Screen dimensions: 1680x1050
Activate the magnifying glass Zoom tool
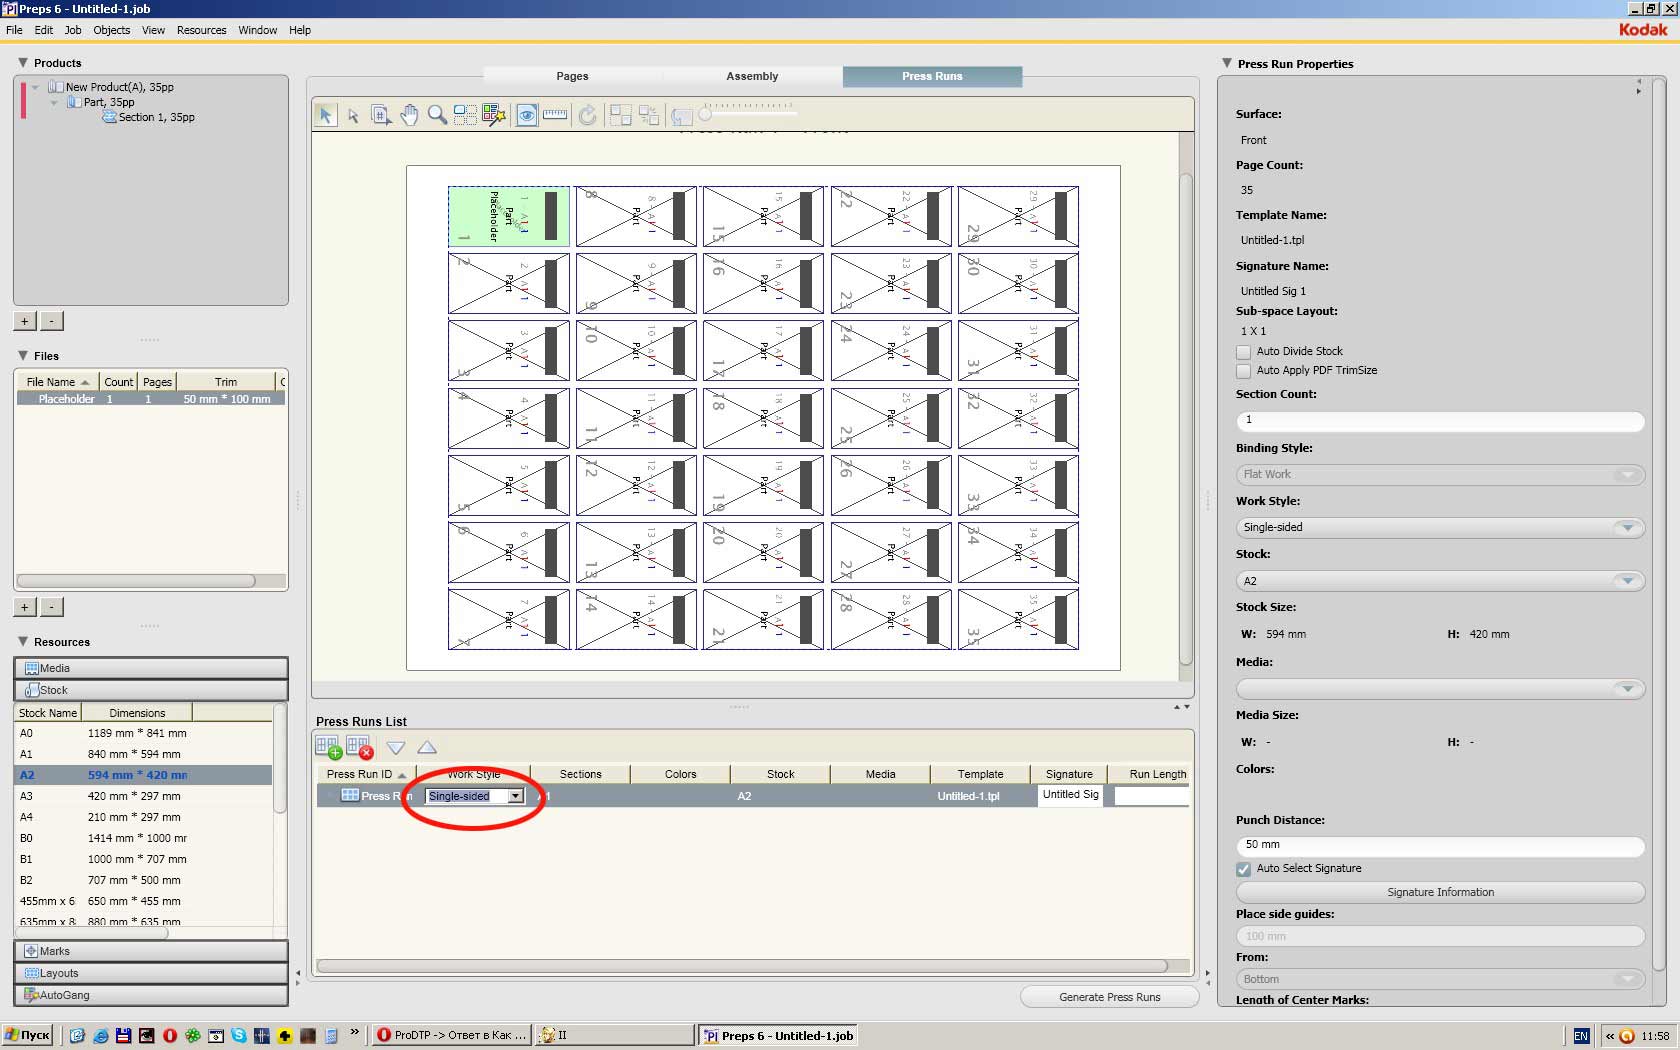(437, 115)
